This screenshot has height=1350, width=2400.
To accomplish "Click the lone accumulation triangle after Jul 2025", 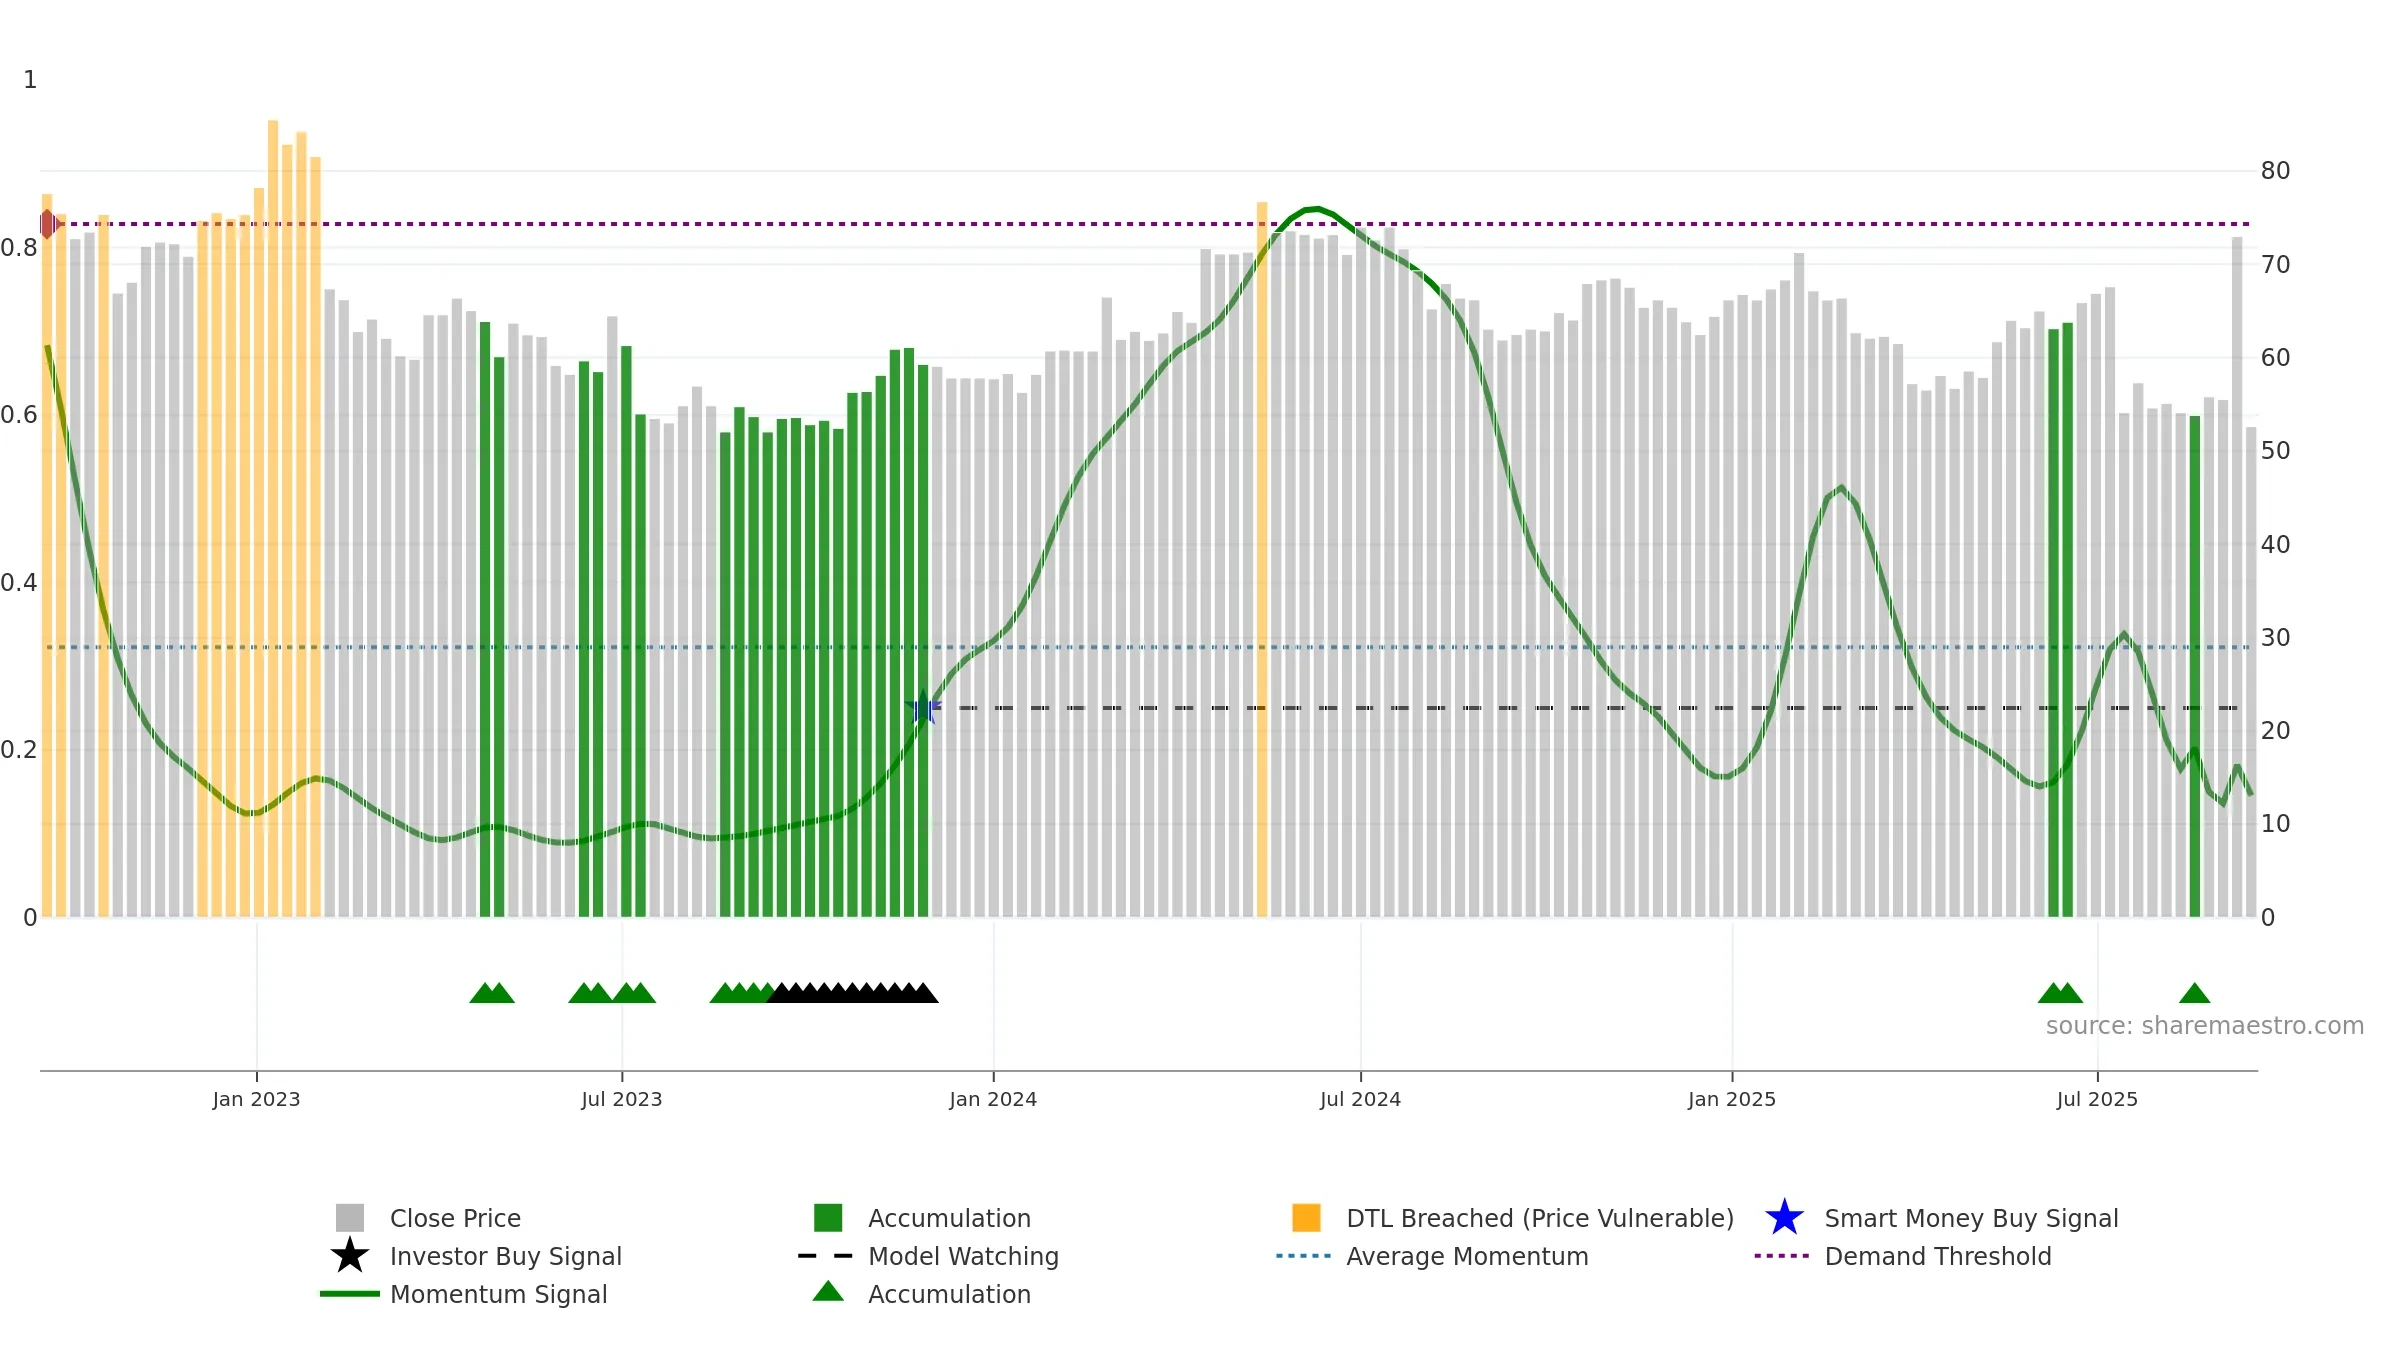I will pyautogui.click(x=2194, y=993).
